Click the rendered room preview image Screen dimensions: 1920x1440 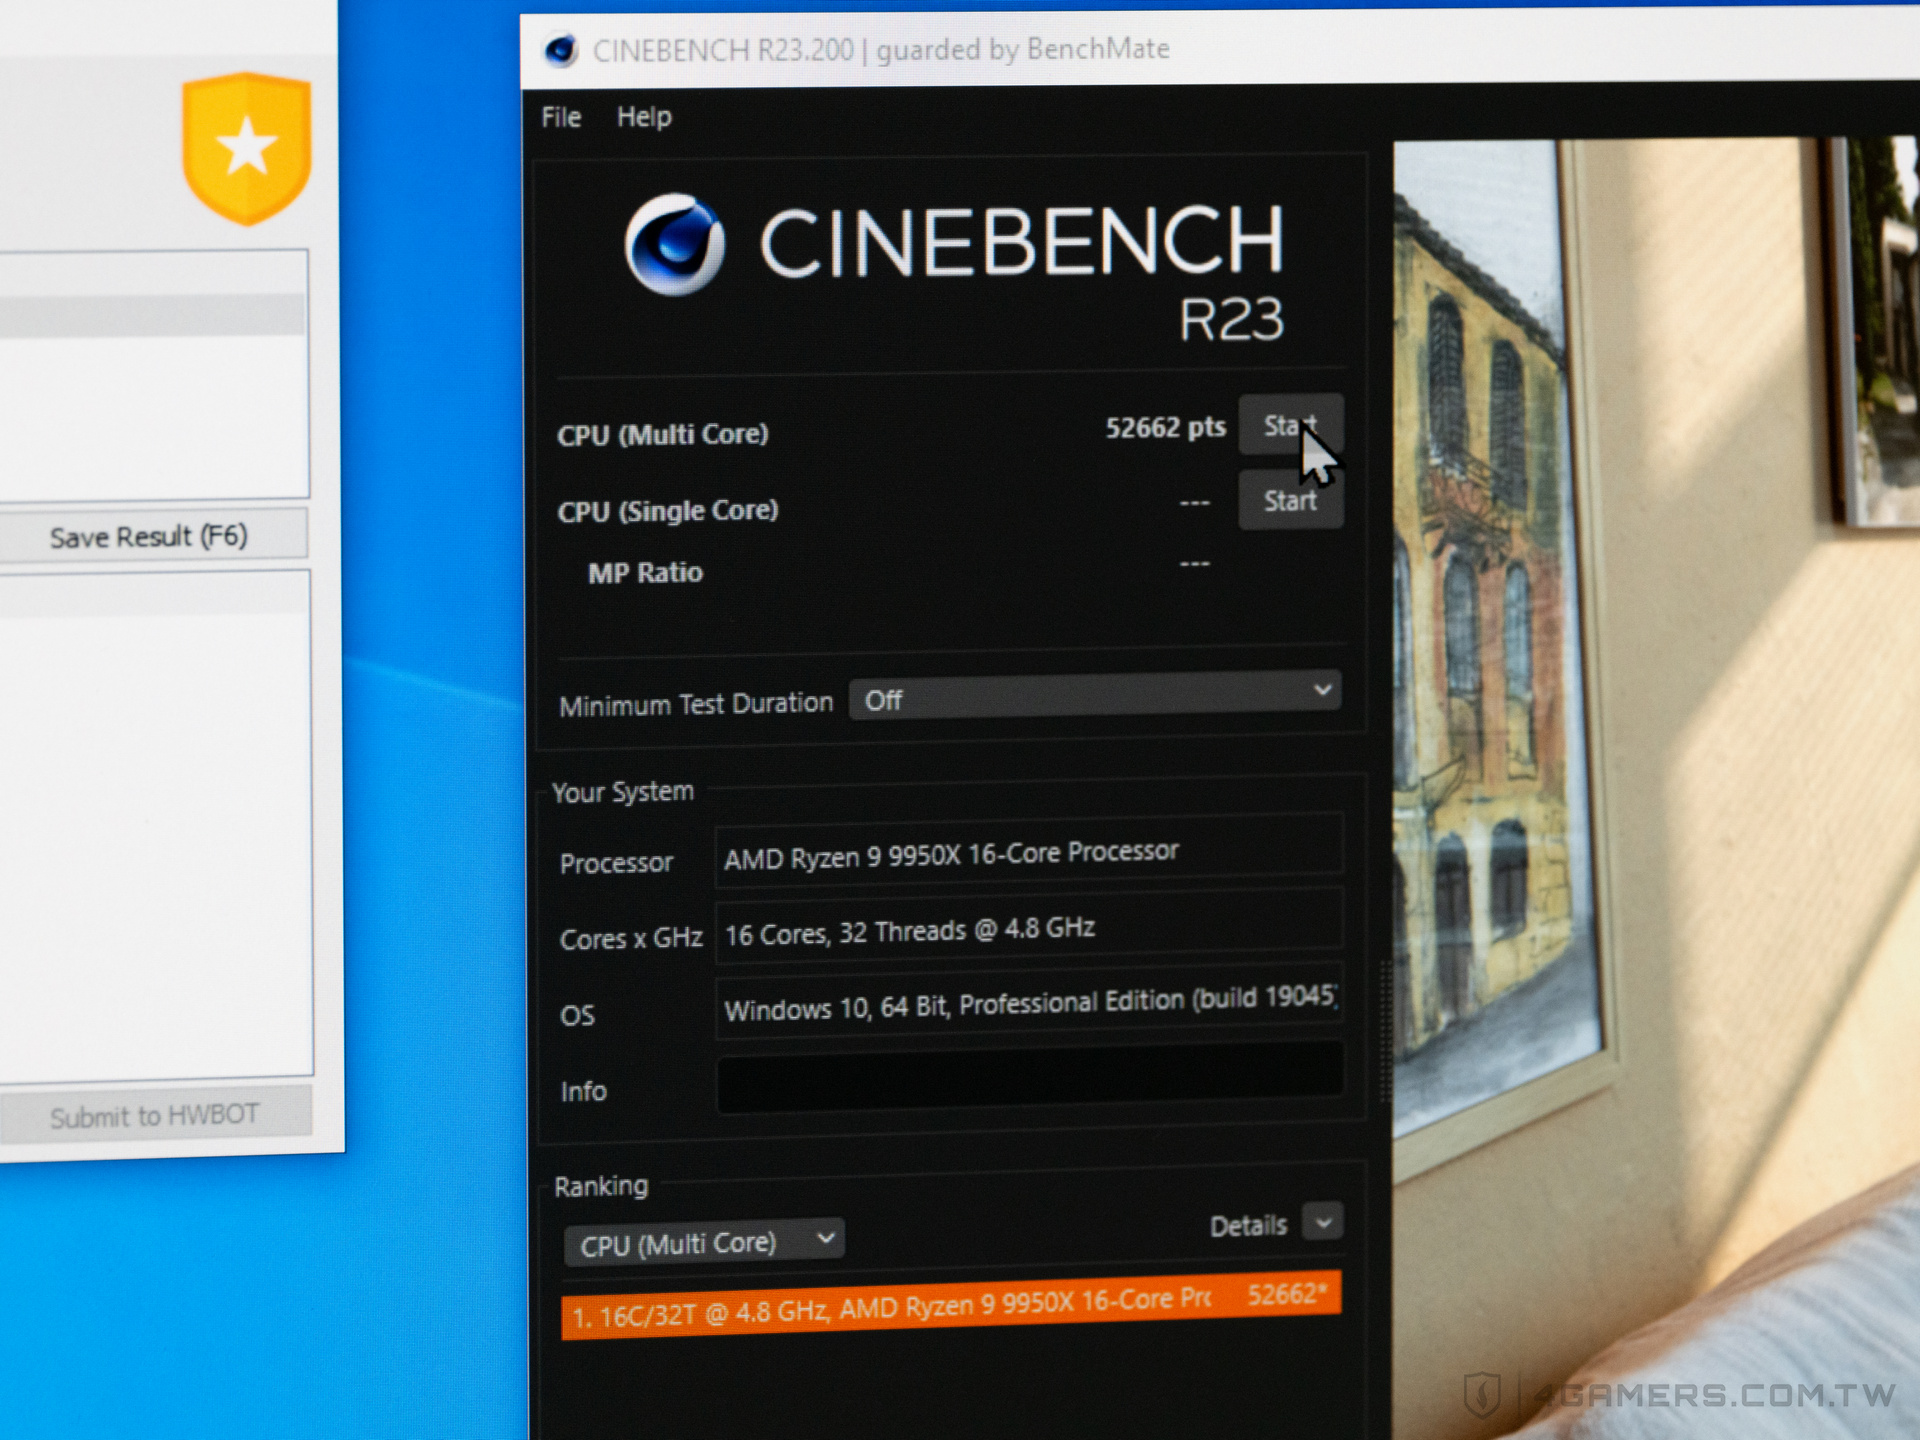1655,790
